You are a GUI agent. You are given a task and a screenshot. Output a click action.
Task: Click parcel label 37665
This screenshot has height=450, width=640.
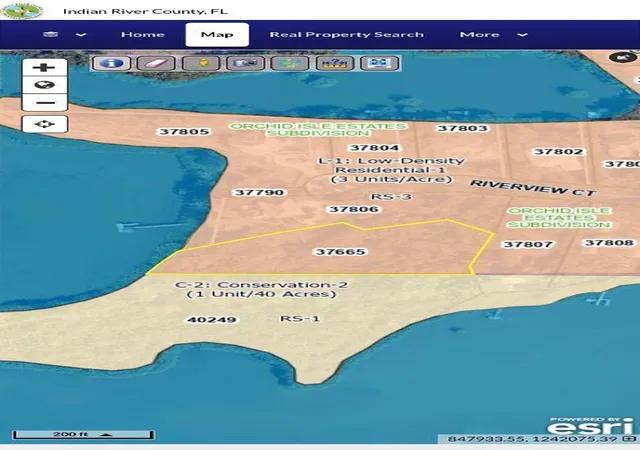pos(340,252)
